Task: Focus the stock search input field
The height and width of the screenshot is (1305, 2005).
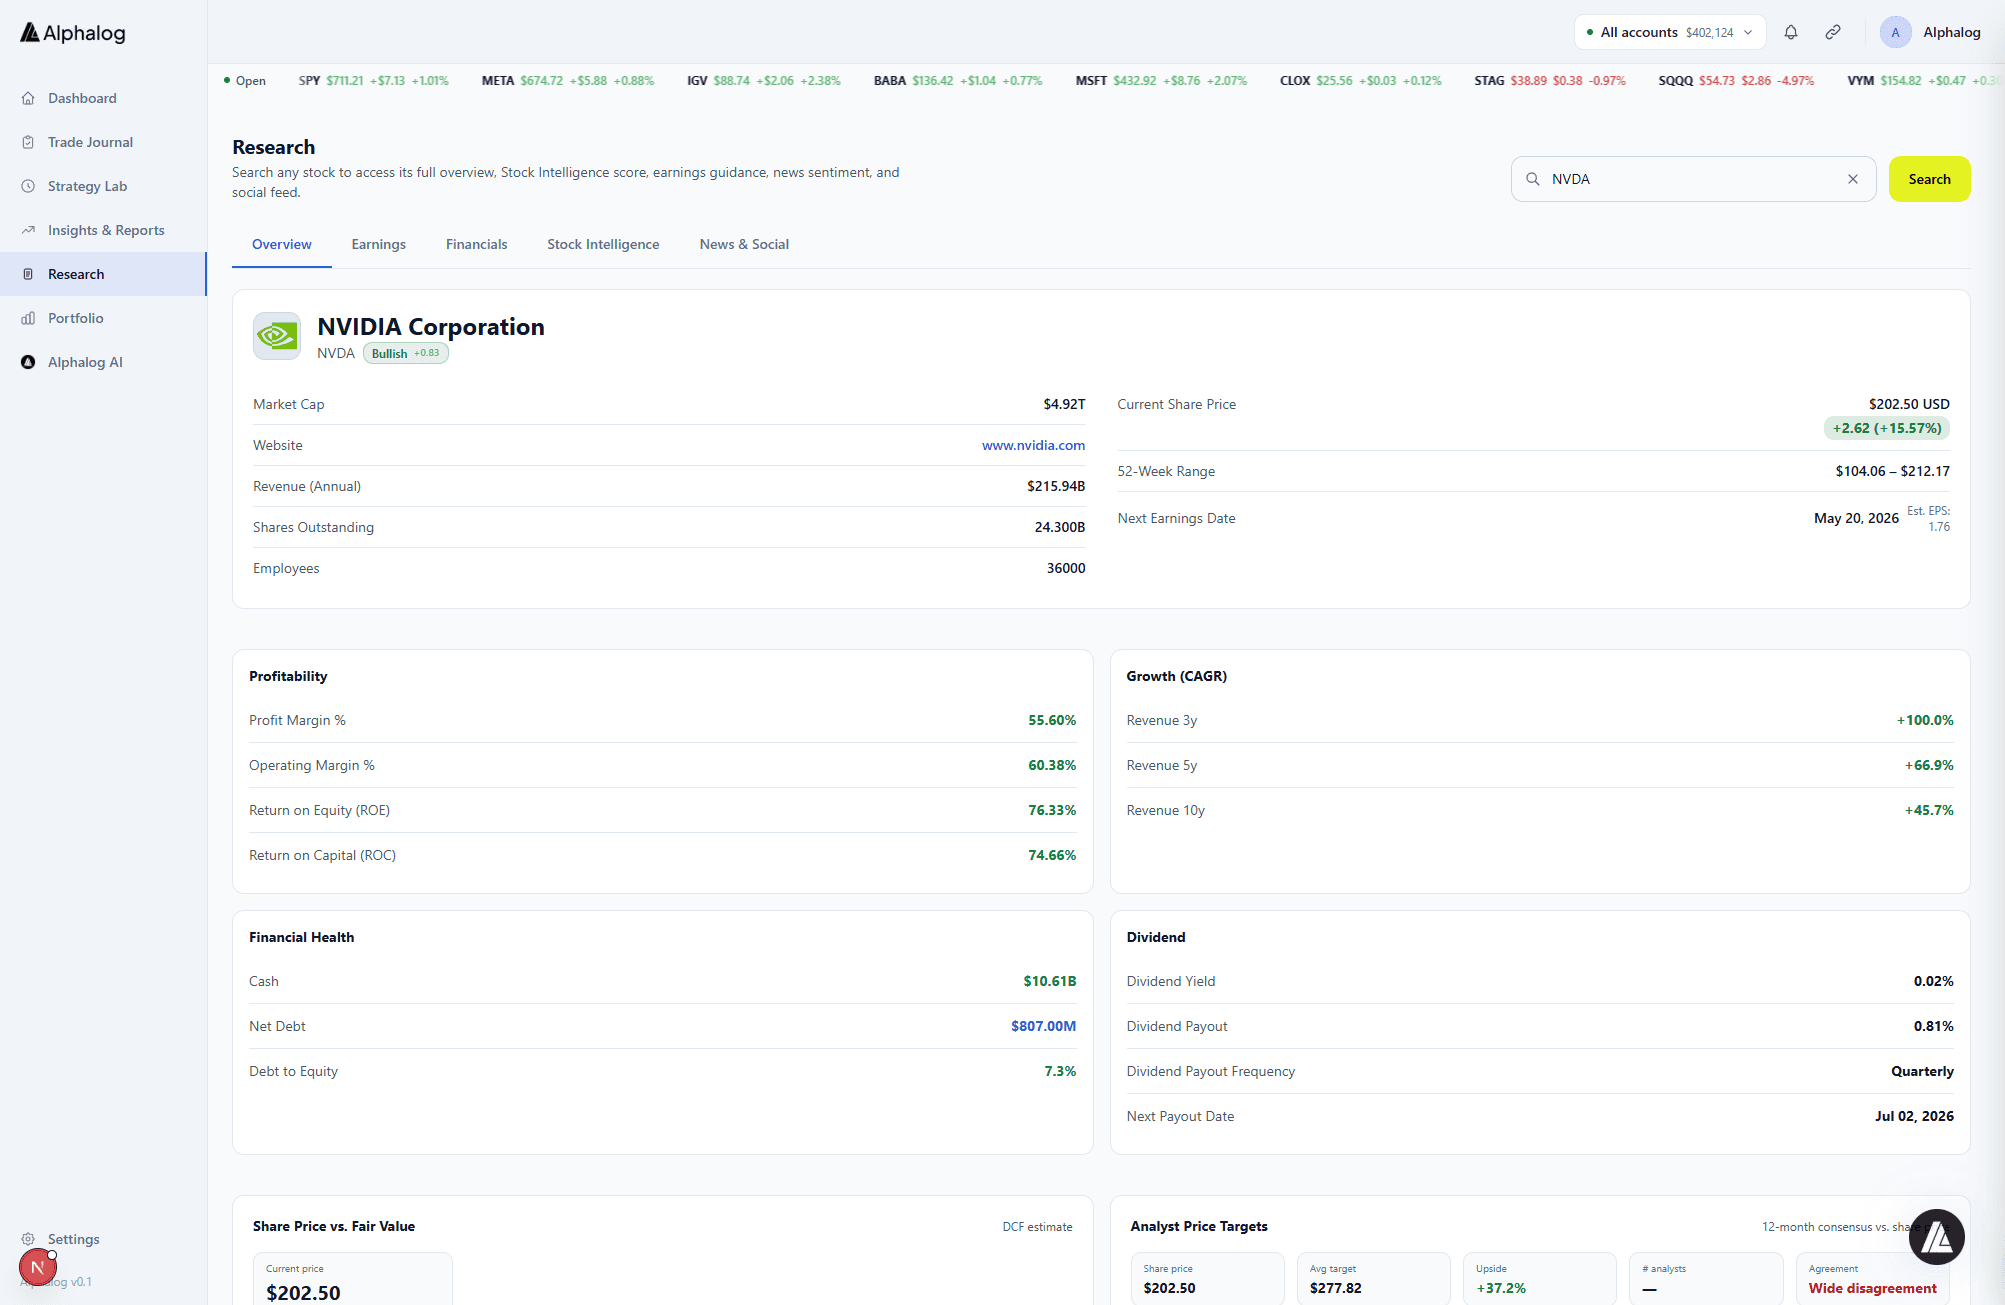Action: [1693, 179]
